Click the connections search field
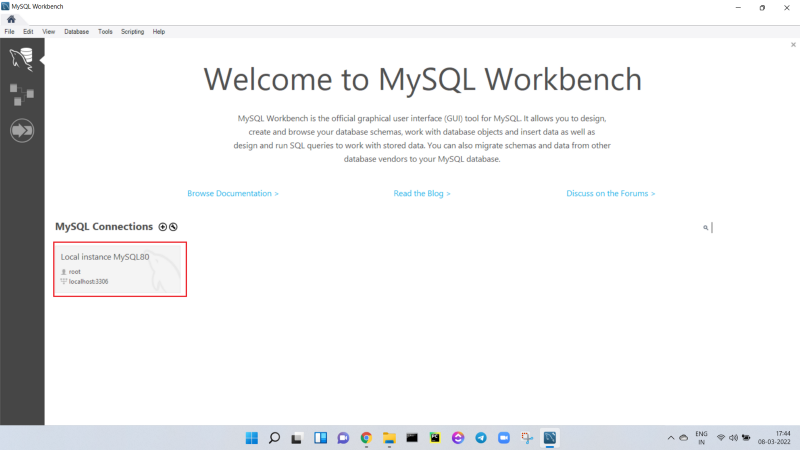 pyautogui.click(x=709, y=228)
